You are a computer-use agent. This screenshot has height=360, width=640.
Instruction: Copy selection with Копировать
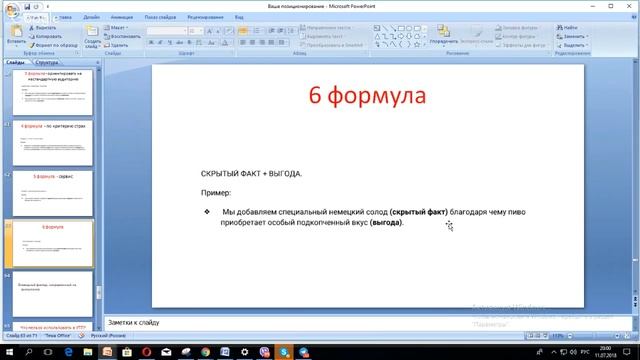[45, 36]
